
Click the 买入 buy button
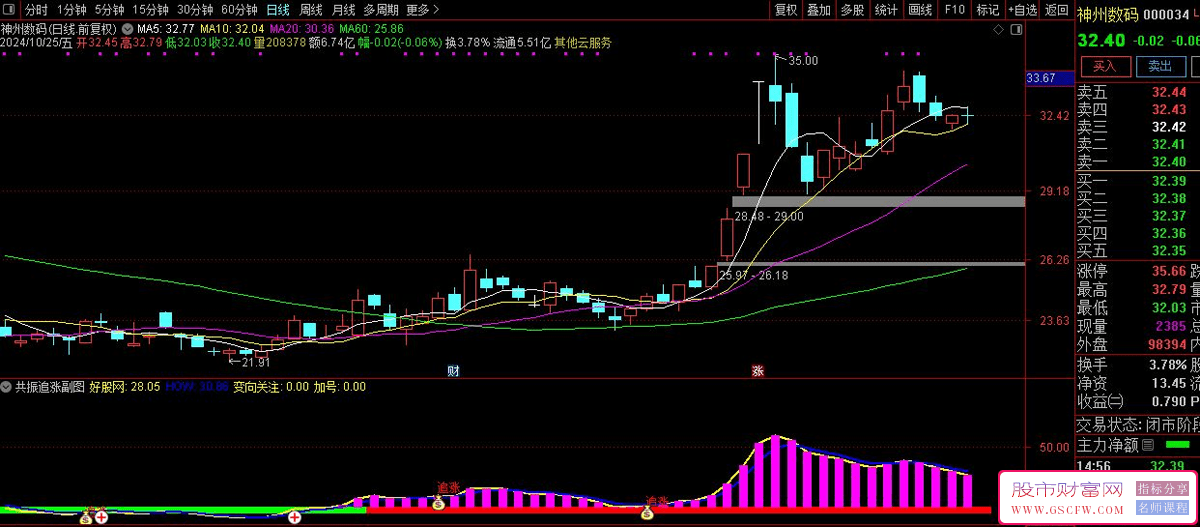(1104, 66)
